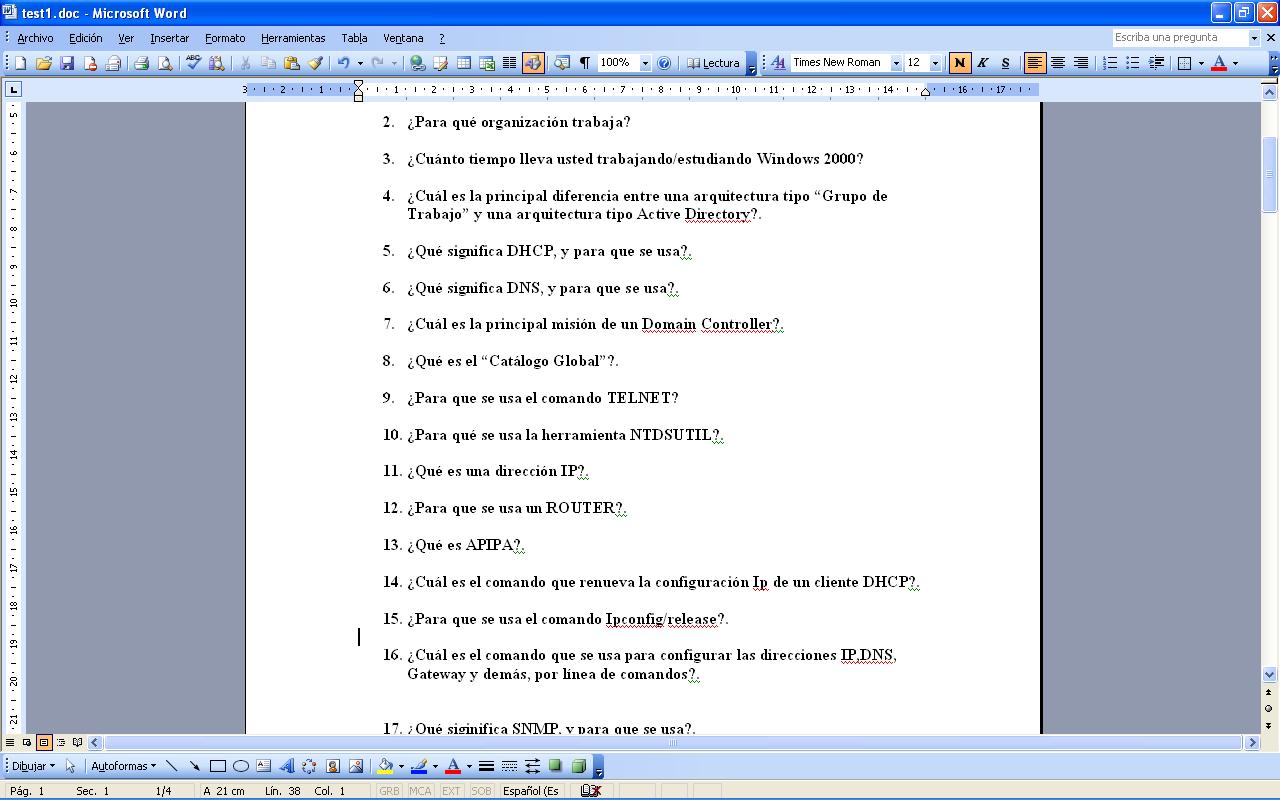
Task: Open the Herramientas menu
Action: pos(293,38)
